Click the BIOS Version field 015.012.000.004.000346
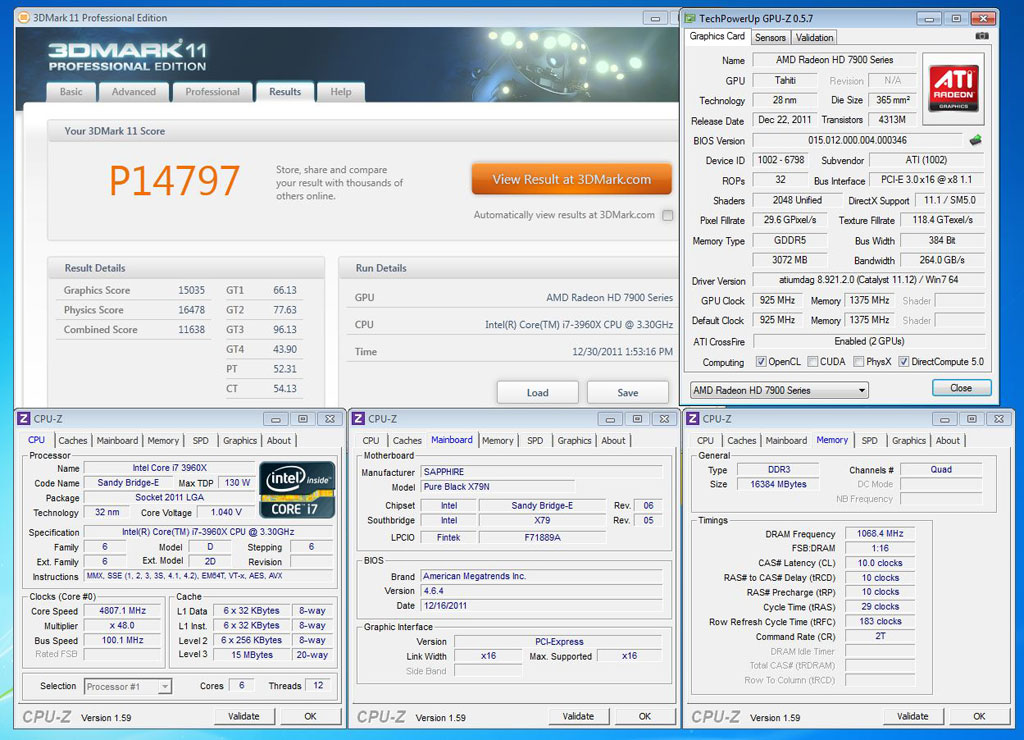 pos(857,140)
